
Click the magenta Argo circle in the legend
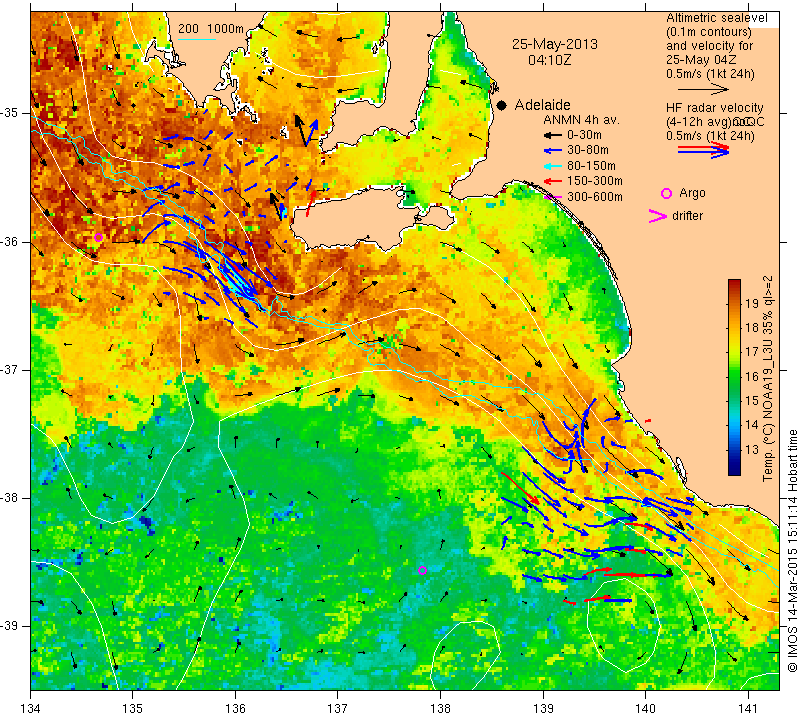pyautogui.click(x=666, y=193)
